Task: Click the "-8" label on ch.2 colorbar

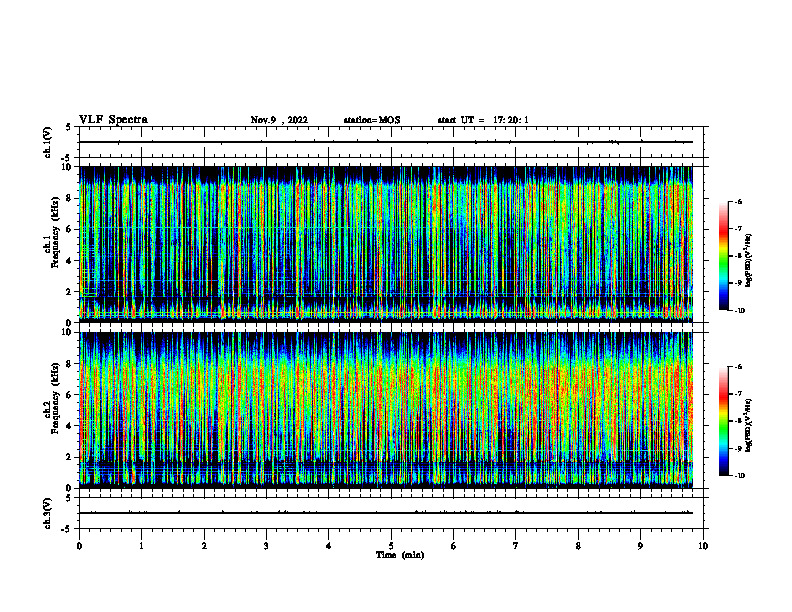Action: 738,421
